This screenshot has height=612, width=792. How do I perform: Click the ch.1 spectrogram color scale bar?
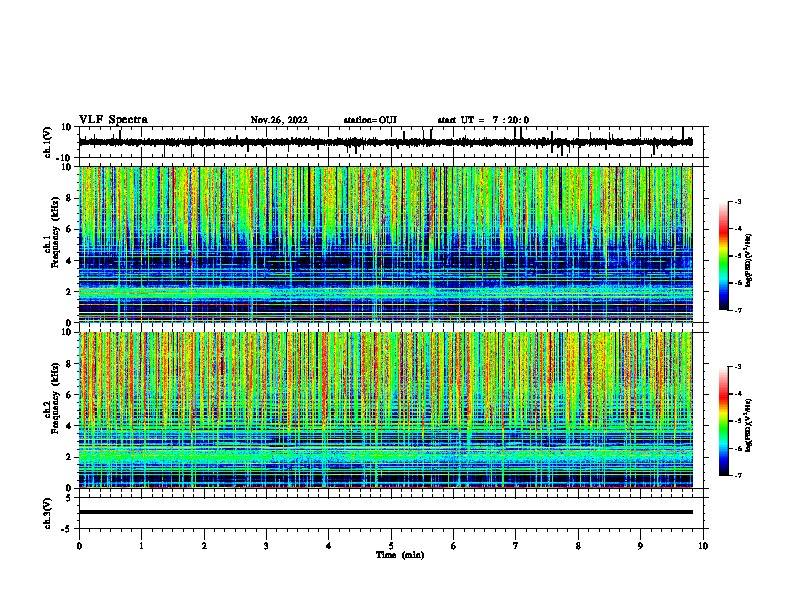[724, 256]
